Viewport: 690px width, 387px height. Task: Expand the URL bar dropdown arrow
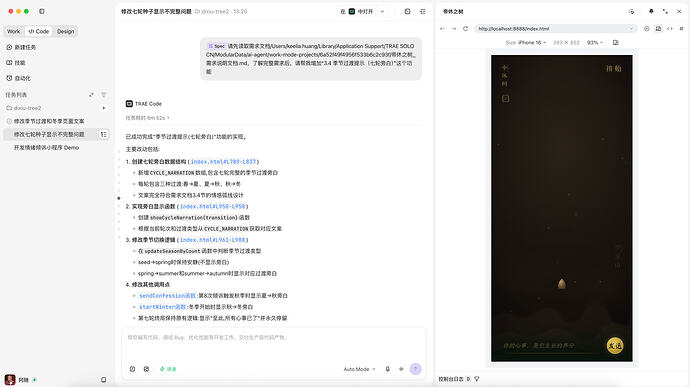pyautogui.click(x=631, y=29)
